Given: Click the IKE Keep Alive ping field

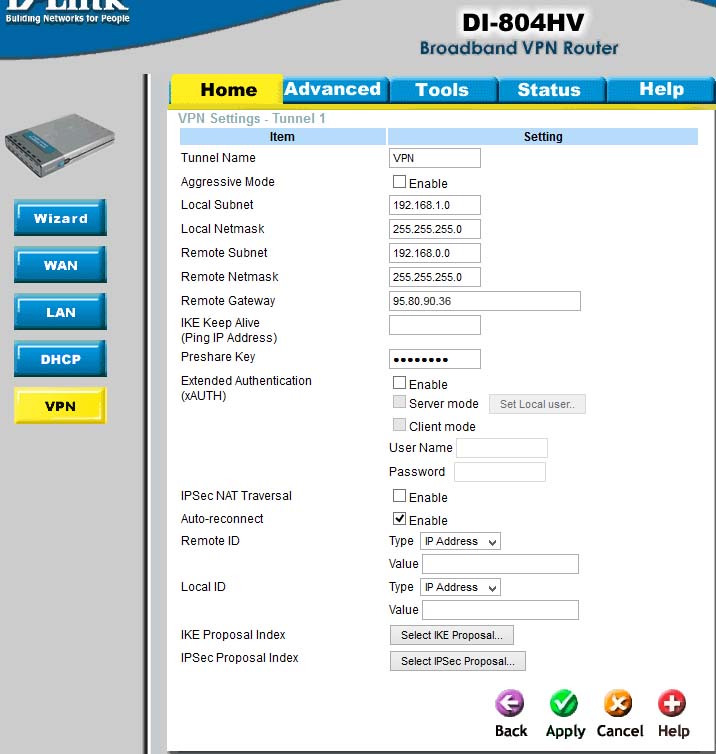Looking at the screenshot, I should point(435,325).
